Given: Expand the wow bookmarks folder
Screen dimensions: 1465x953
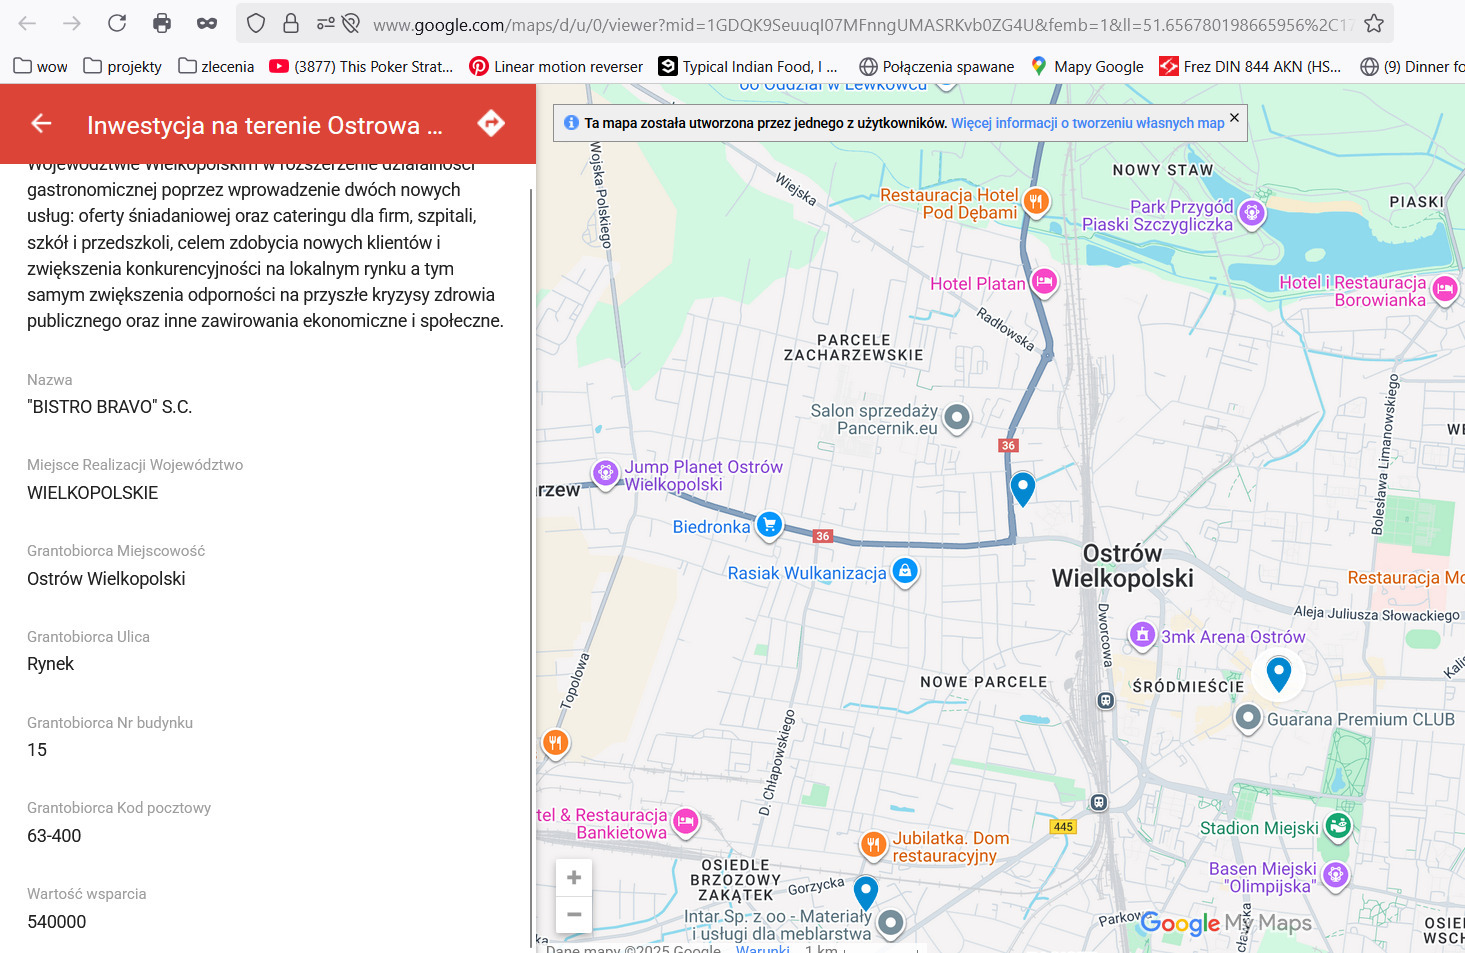Looking at the screenshot, I should pyautogui.click(x=40, y=66).
